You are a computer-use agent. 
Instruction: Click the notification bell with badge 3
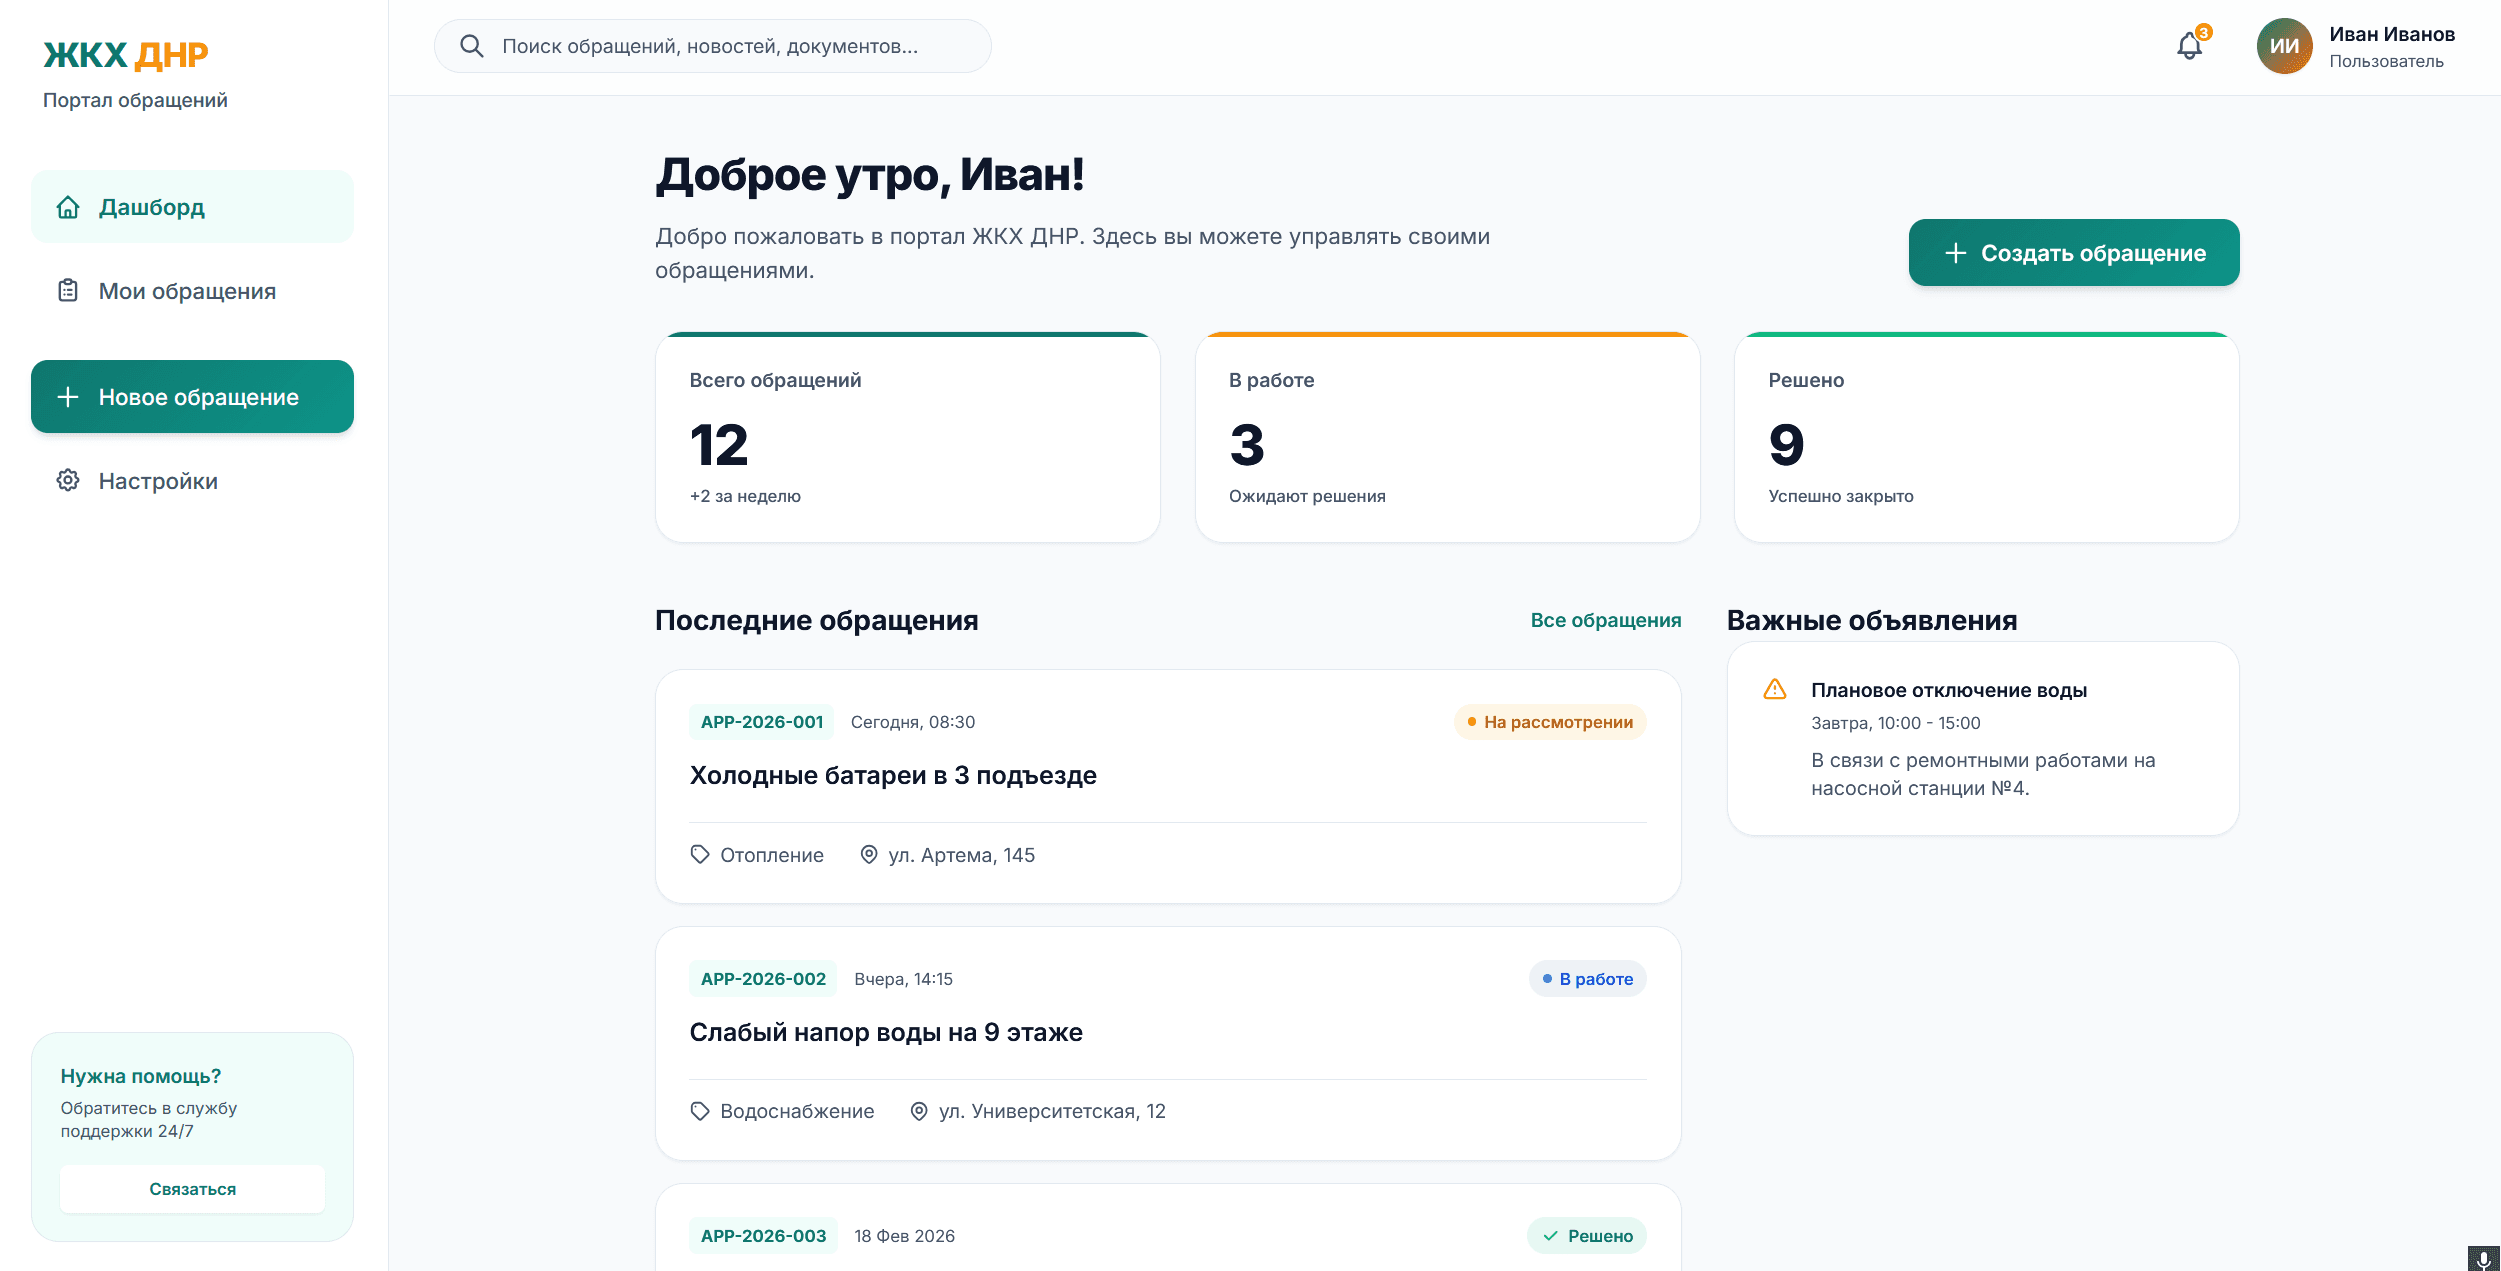[x=2189, y=46]
